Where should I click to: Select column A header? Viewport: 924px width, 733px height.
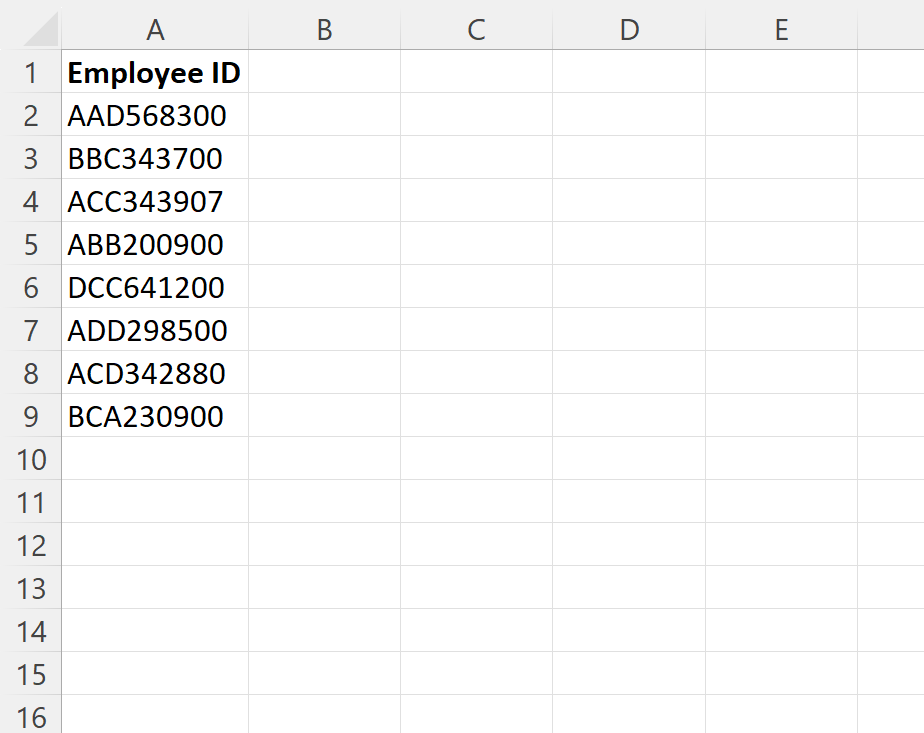pos(155,30)
